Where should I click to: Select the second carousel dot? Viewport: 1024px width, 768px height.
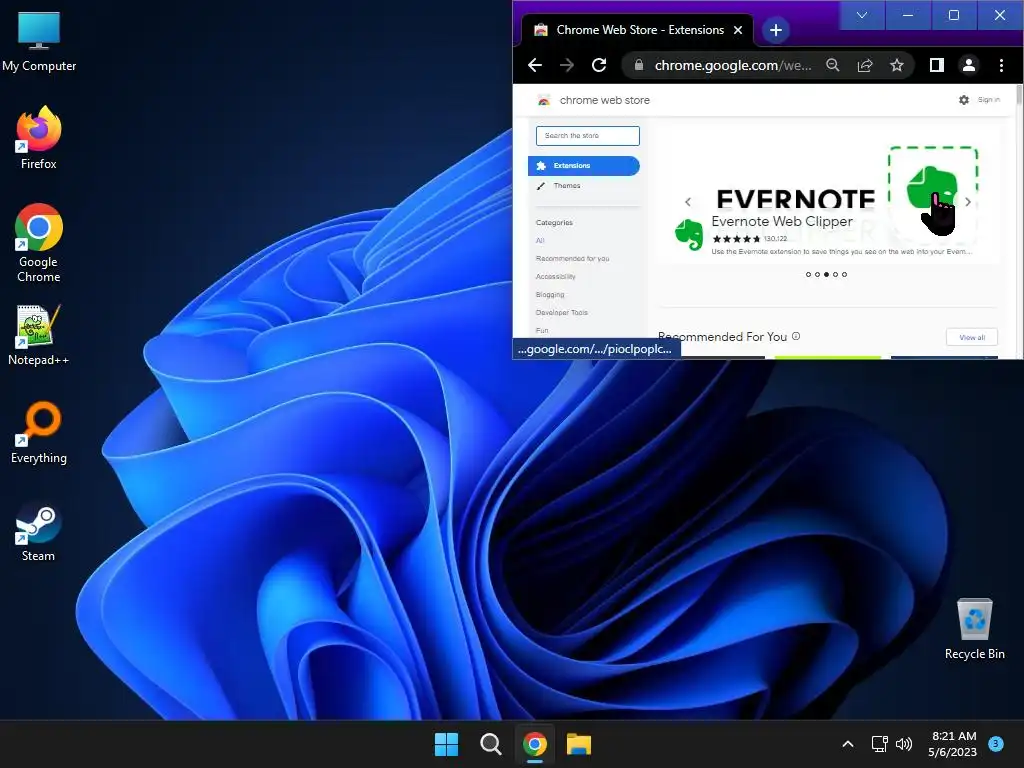point(817,274)
